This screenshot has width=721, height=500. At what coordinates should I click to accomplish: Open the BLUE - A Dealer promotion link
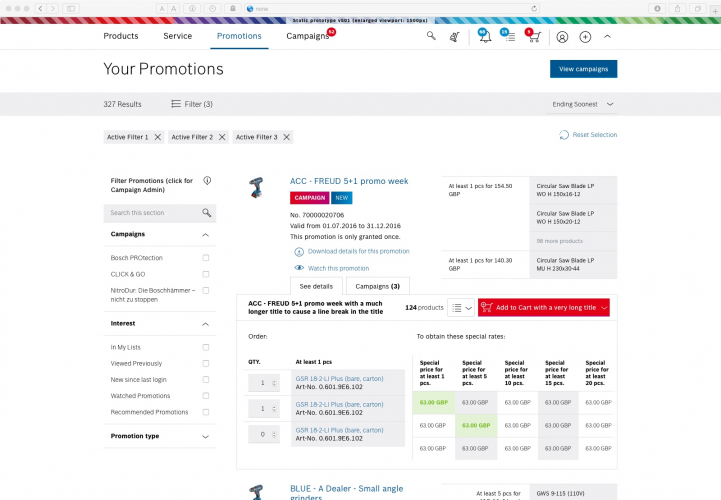[347, 493]
